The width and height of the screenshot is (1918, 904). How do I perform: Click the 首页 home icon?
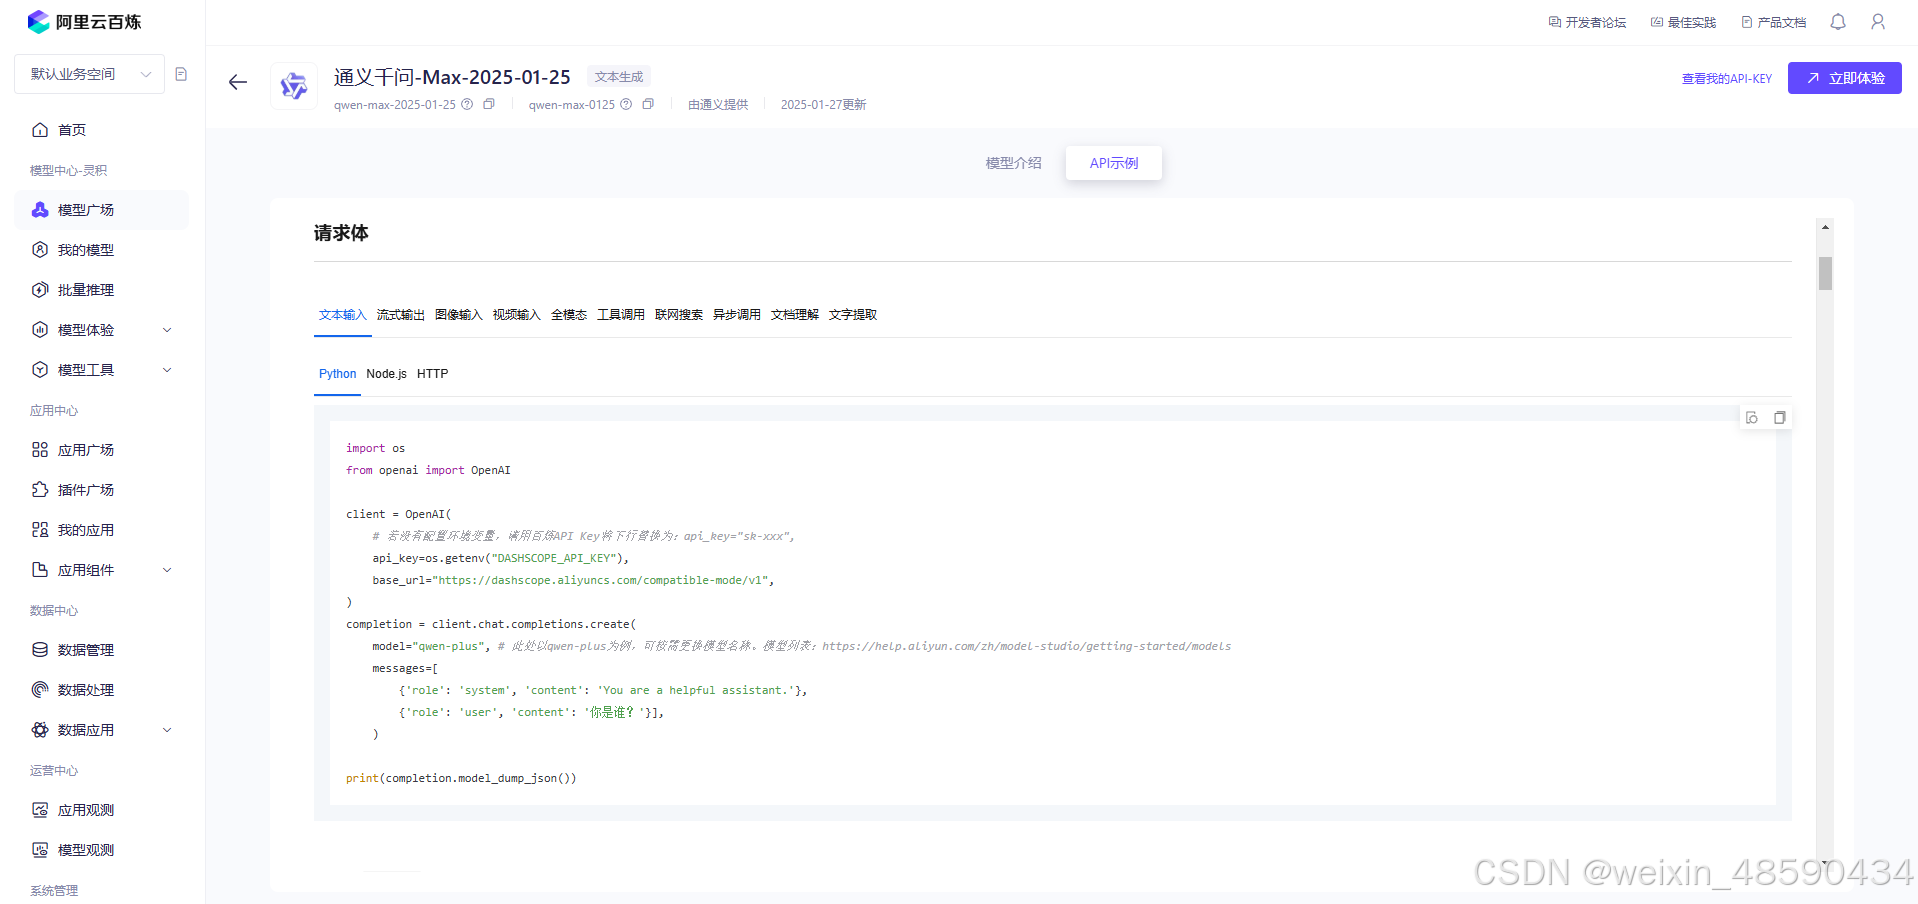40,130
